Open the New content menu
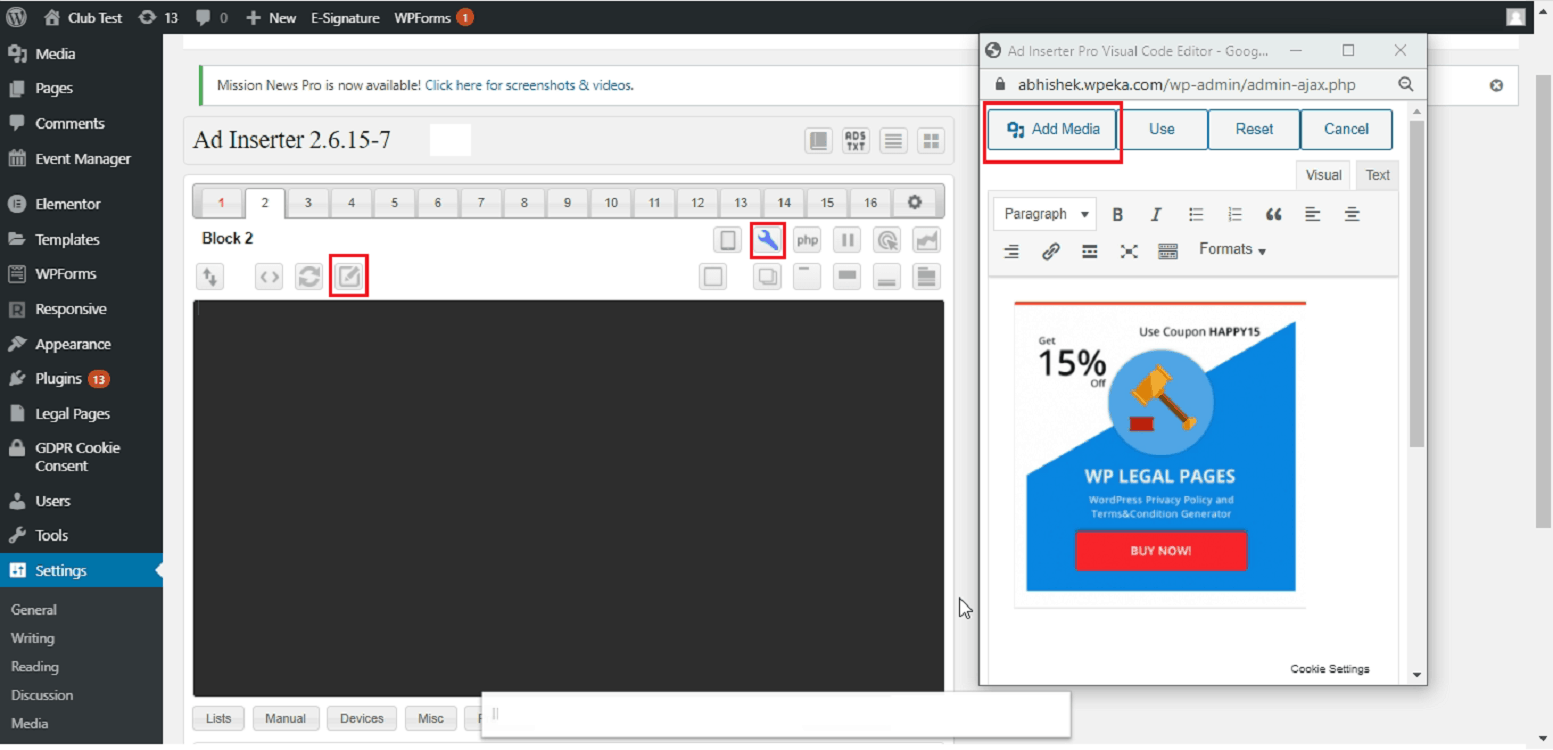The image size is (1553, 750). pyautogui.click(x=272, y=18)
